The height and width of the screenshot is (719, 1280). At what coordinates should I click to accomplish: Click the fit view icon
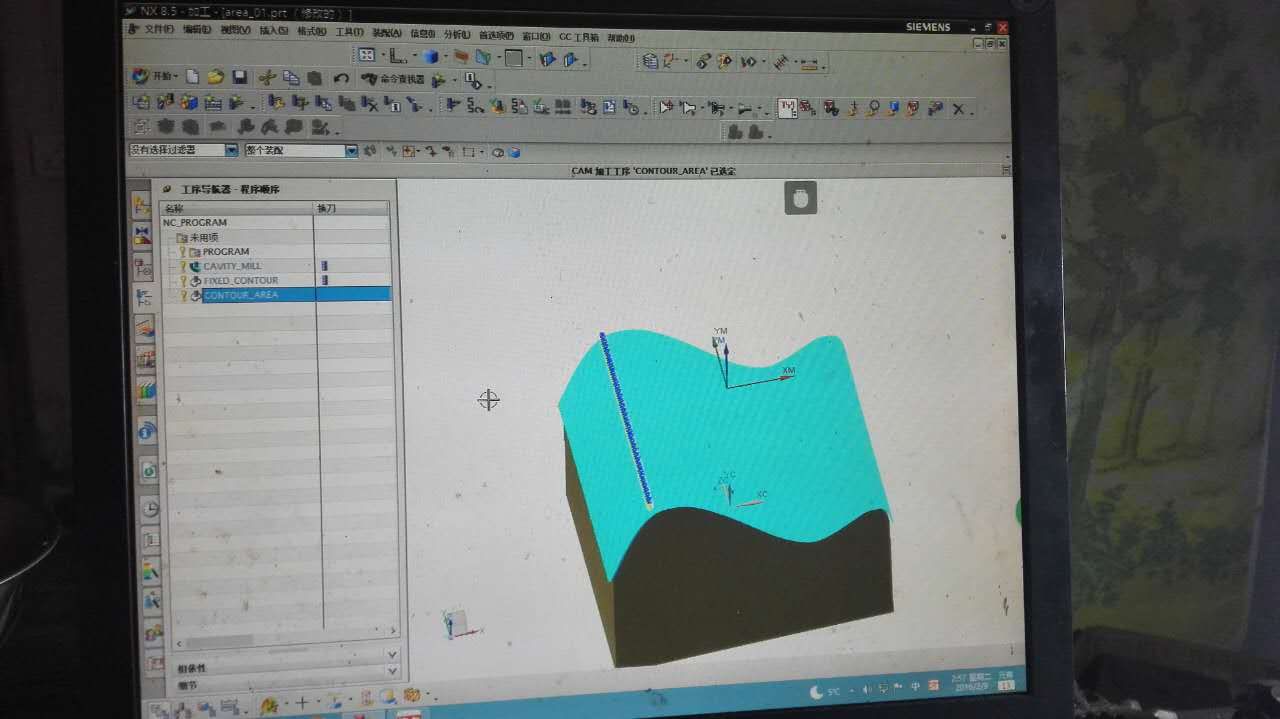pos(367,56)
